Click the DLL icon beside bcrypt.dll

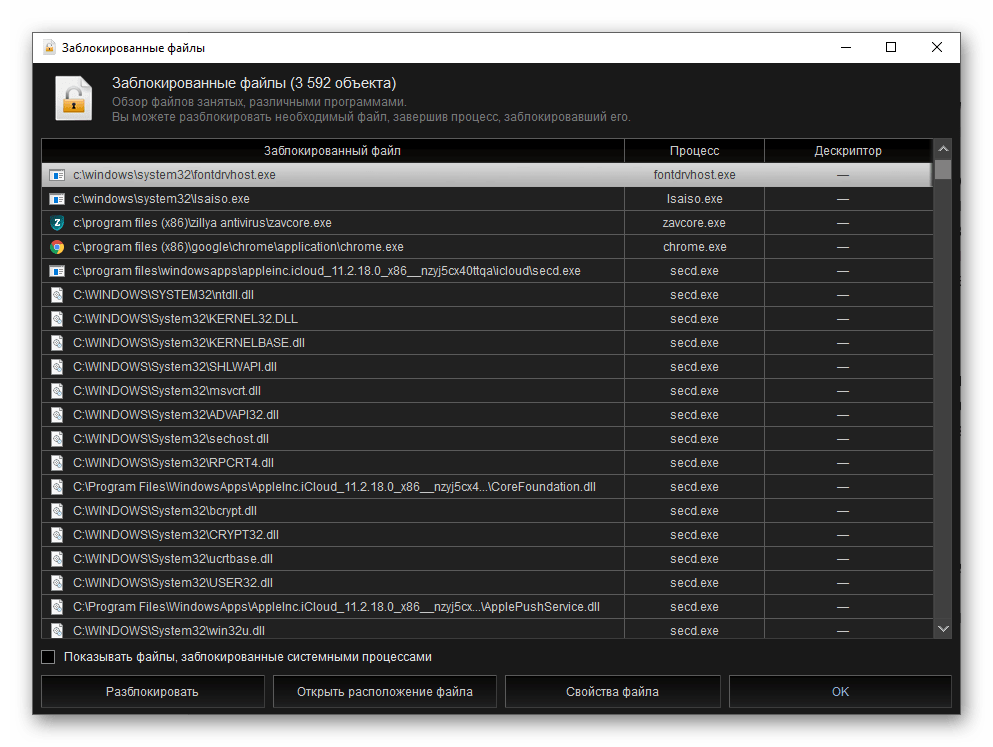pyautogui.click(x=57, y=512)
